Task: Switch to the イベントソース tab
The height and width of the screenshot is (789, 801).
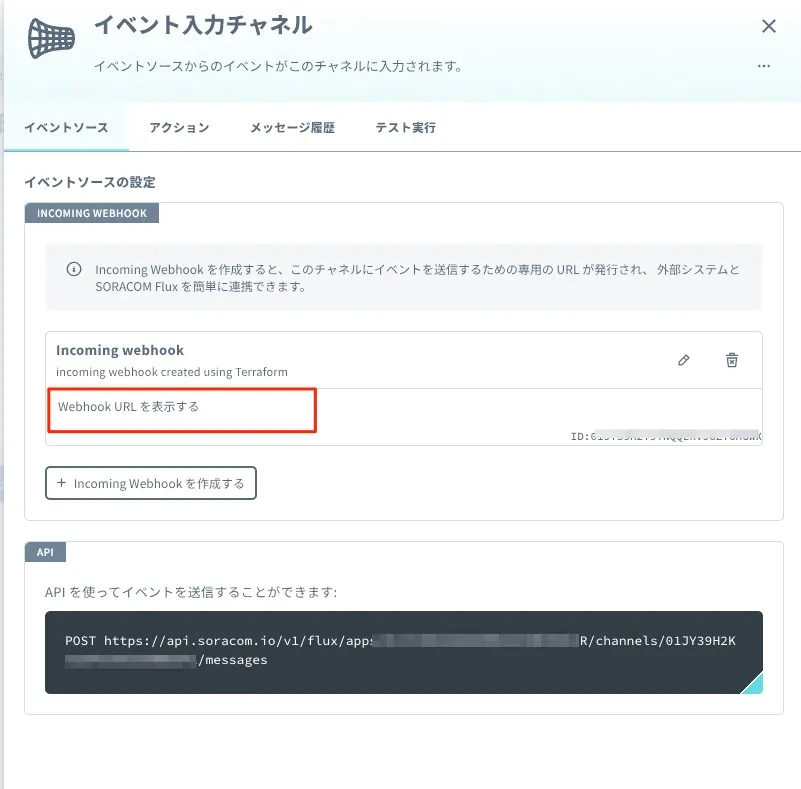Action: pyautogui.click(x=66, y=127)
